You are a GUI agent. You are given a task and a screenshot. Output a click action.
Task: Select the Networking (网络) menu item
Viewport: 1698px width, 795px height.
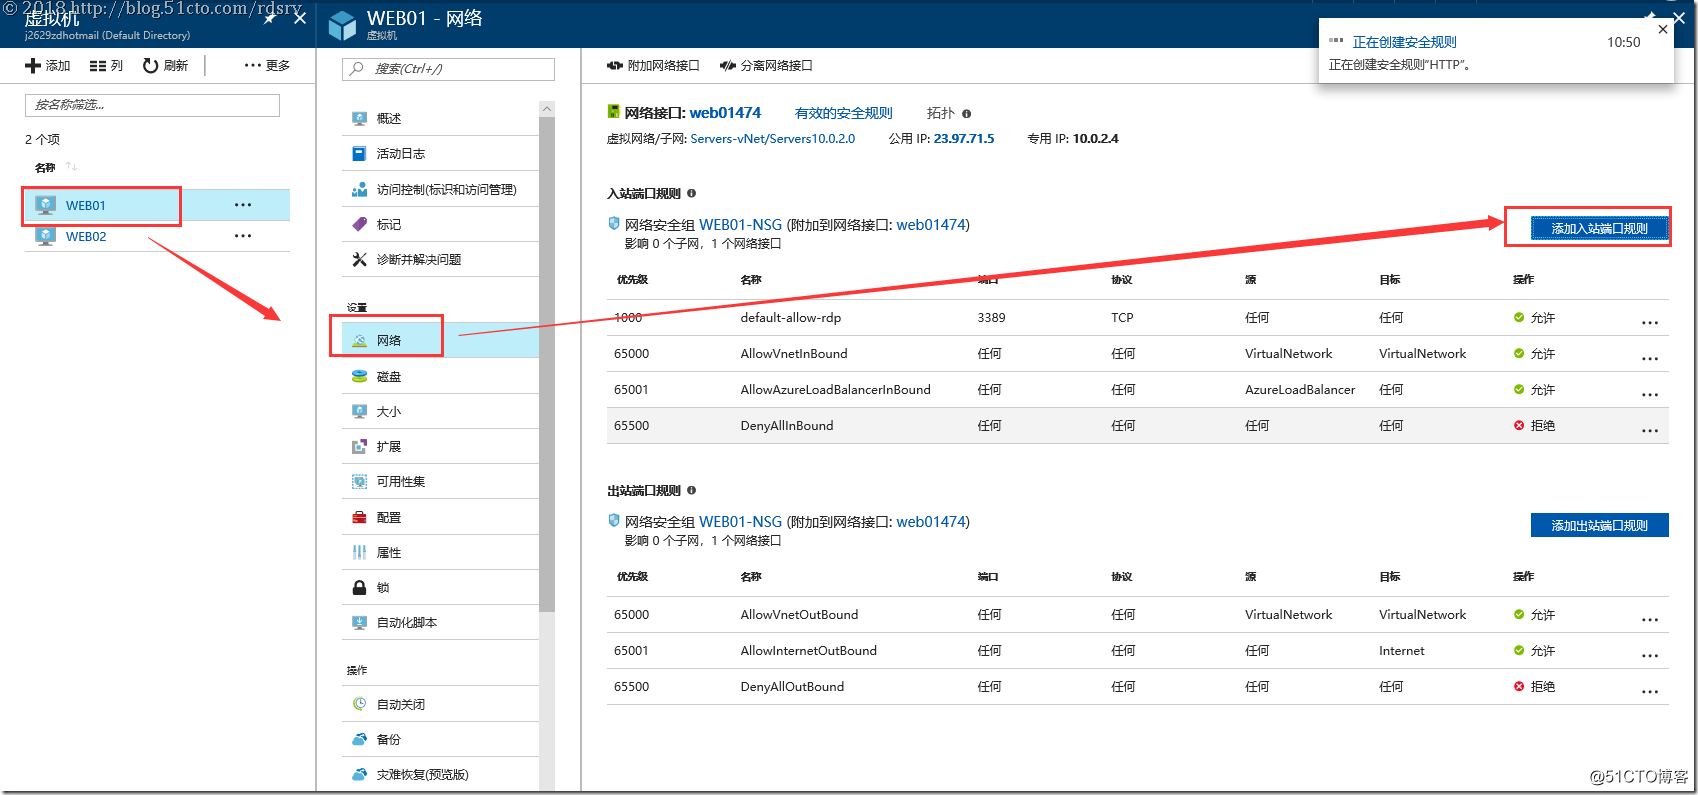coord(440,340)
